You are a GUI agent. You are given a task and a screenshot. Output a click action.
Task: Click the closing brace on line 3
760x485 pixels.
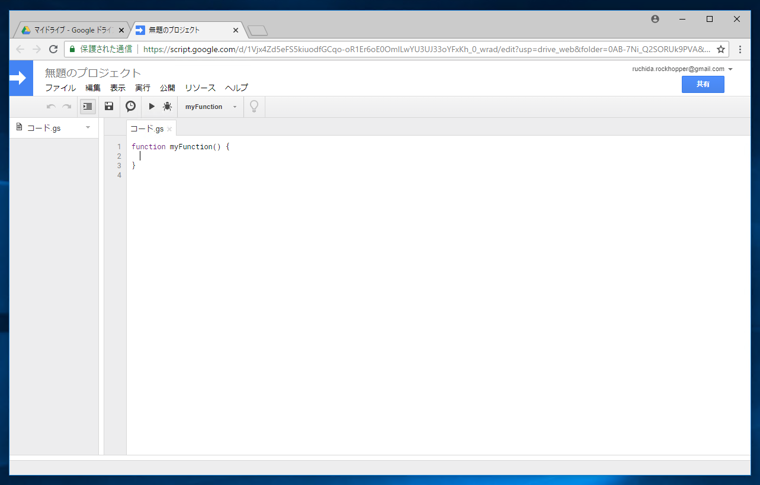click(x=134, y=165)
